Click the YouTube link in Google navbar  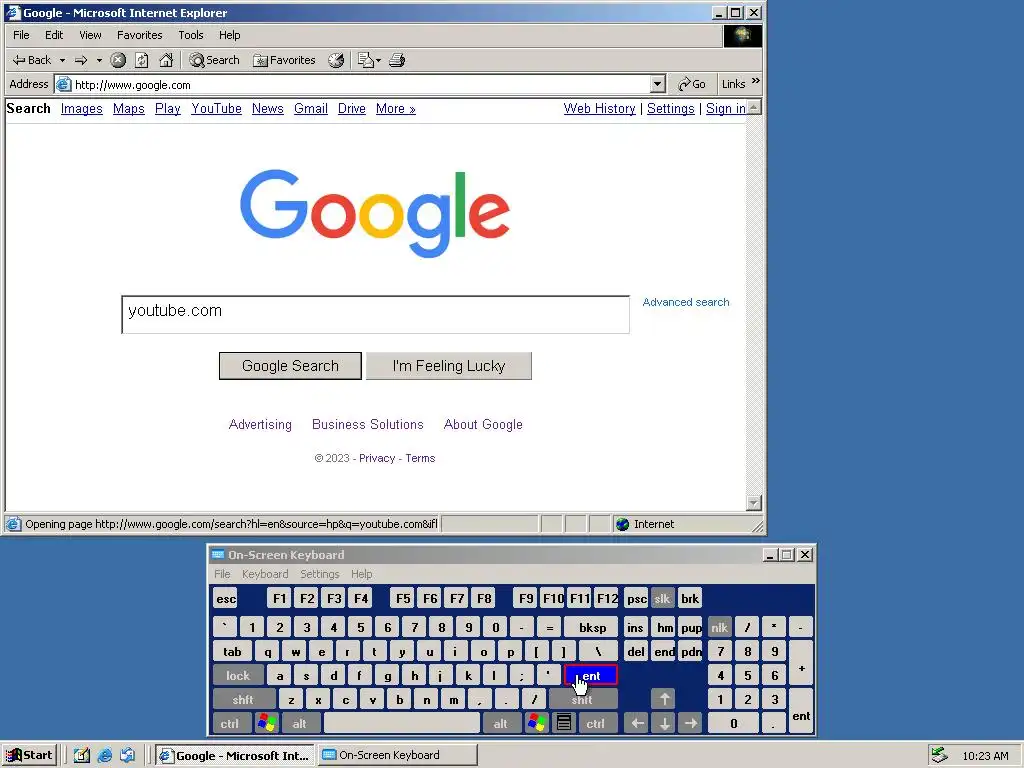pyautogui.click(x=216, y=108)
